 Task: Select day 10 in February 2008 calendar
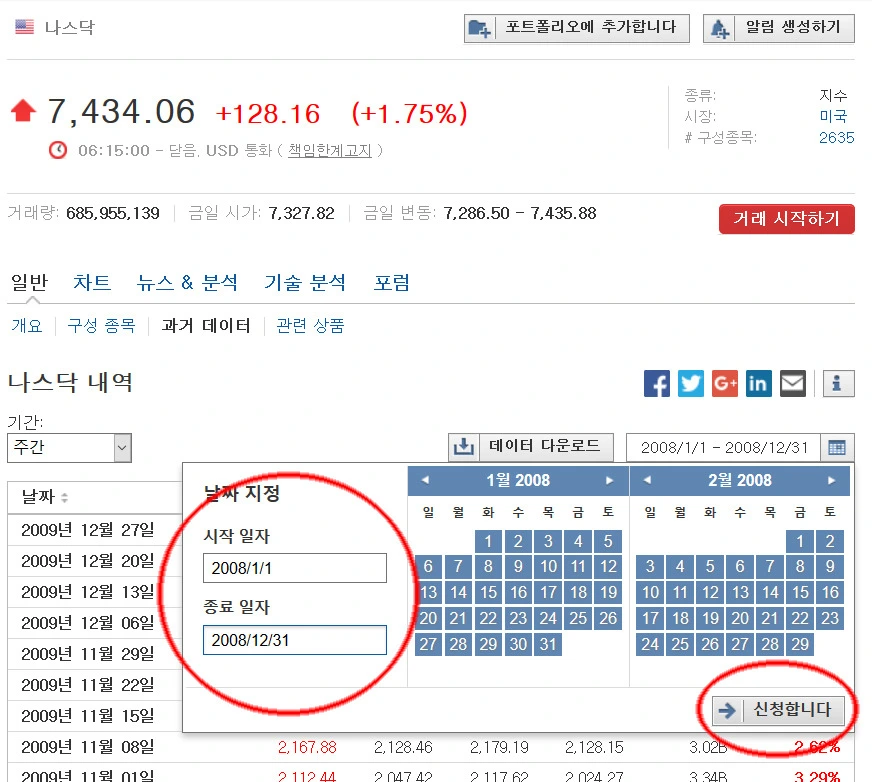click(x=650, y=592)
